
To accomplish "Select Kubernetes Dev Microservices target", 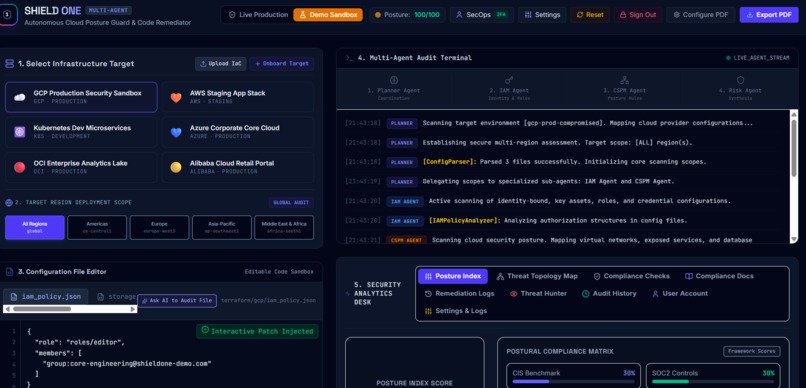I will click(81, 132).
